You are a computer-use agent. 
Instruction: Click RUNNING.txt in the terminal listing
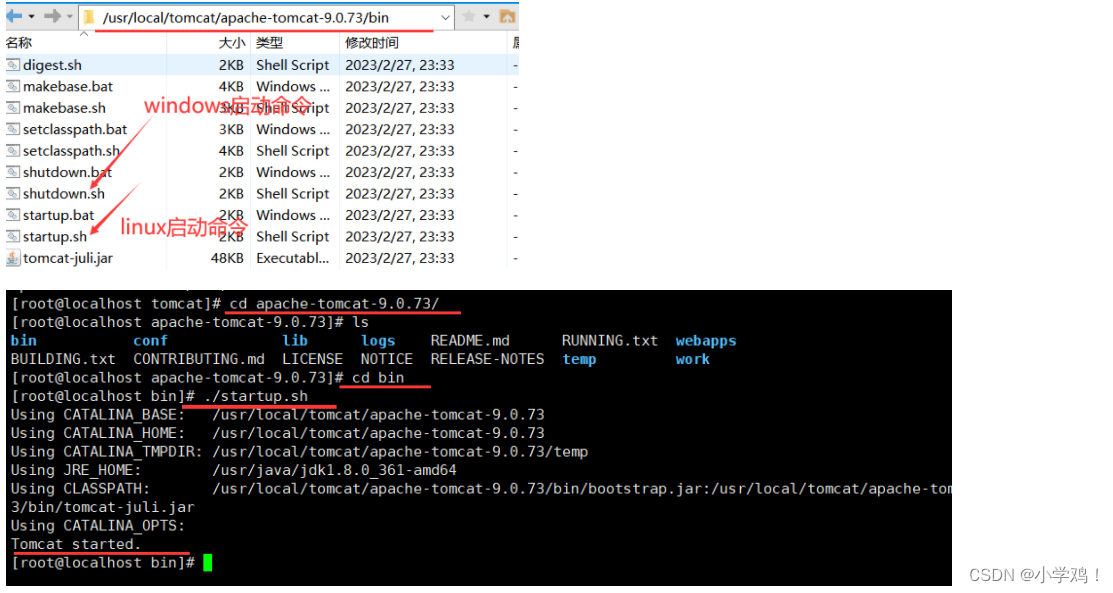[x=610, y=341]
